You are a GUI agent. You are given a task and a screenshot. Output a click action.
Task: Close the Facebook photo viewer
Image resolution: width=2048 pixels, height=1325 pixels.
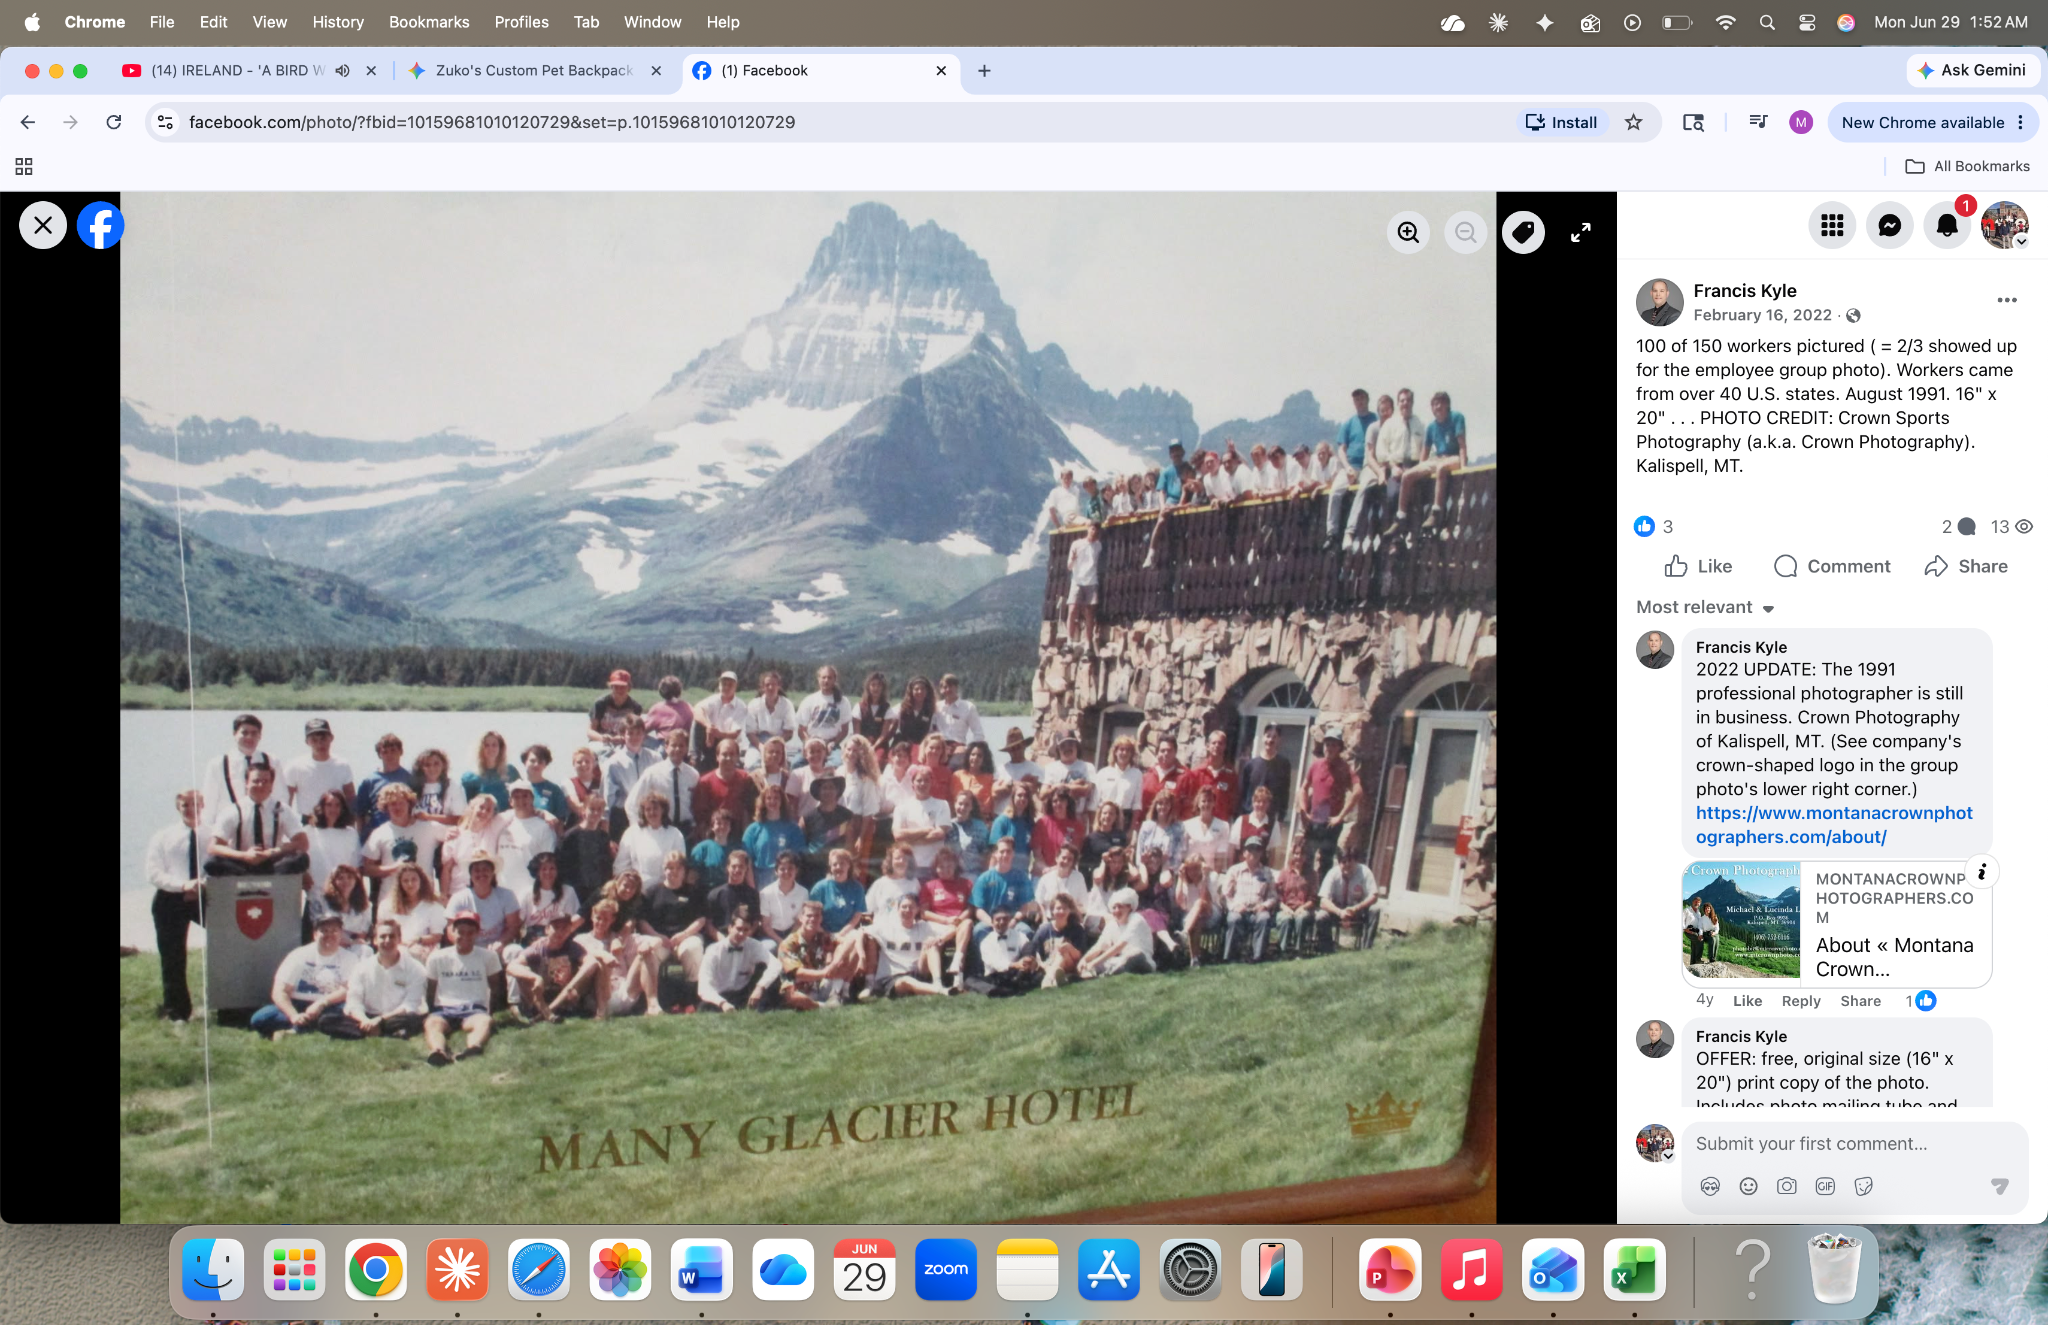tap(43, 226)
